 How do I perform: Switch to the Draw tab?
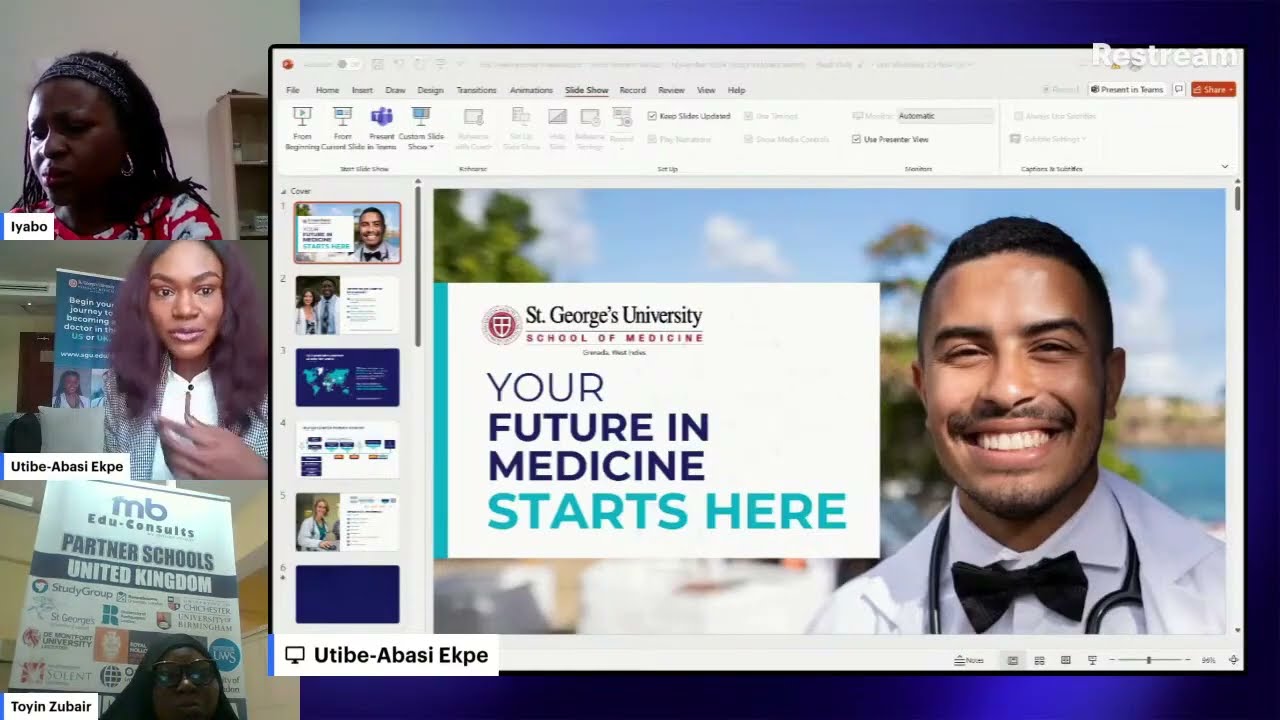coord(395,90)
